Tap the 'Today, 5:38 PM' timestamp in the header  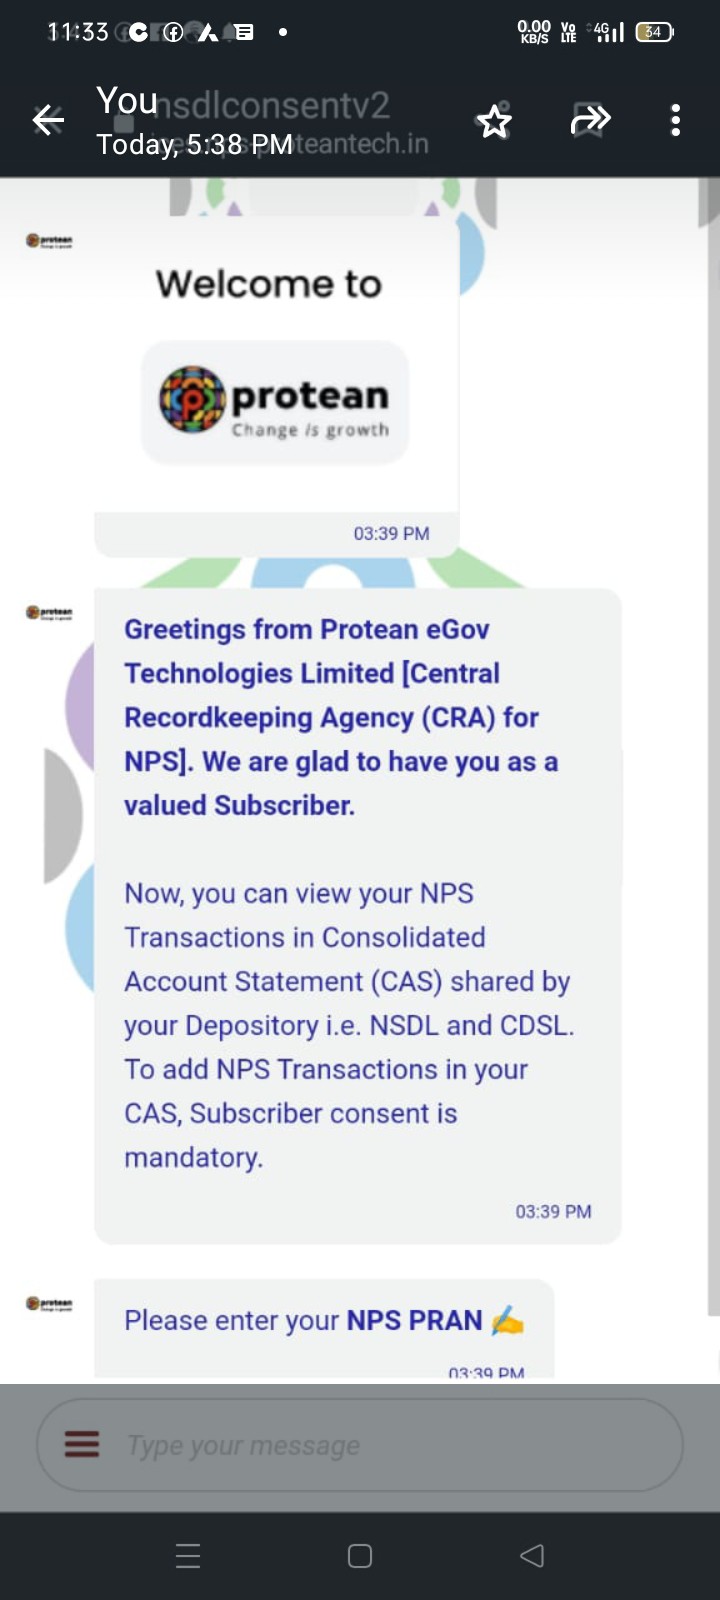point(195,145)
